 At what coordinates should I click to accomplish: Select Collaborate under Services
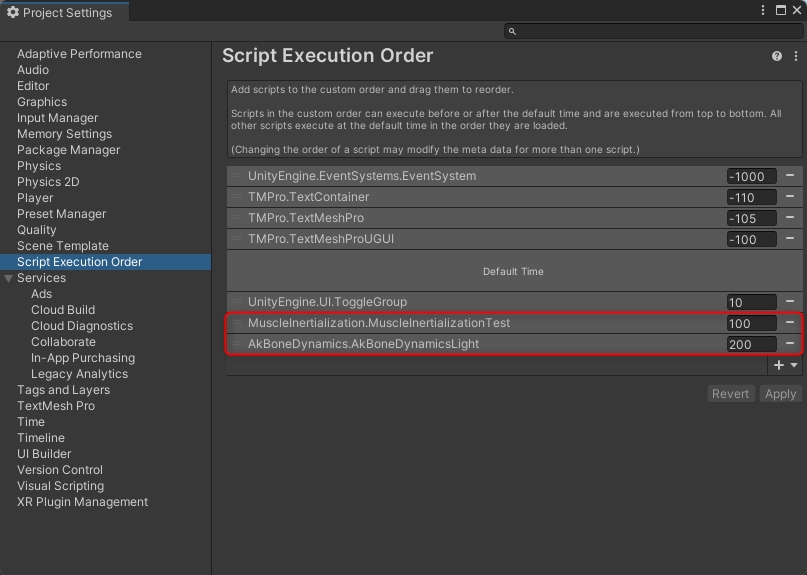[63, 342]
